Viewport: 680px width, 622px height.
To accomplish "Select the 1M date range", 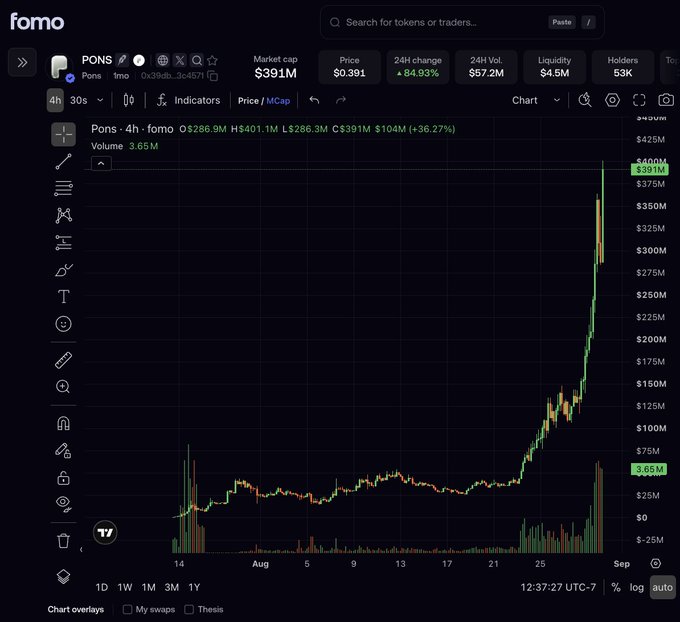I will [148, 587].
